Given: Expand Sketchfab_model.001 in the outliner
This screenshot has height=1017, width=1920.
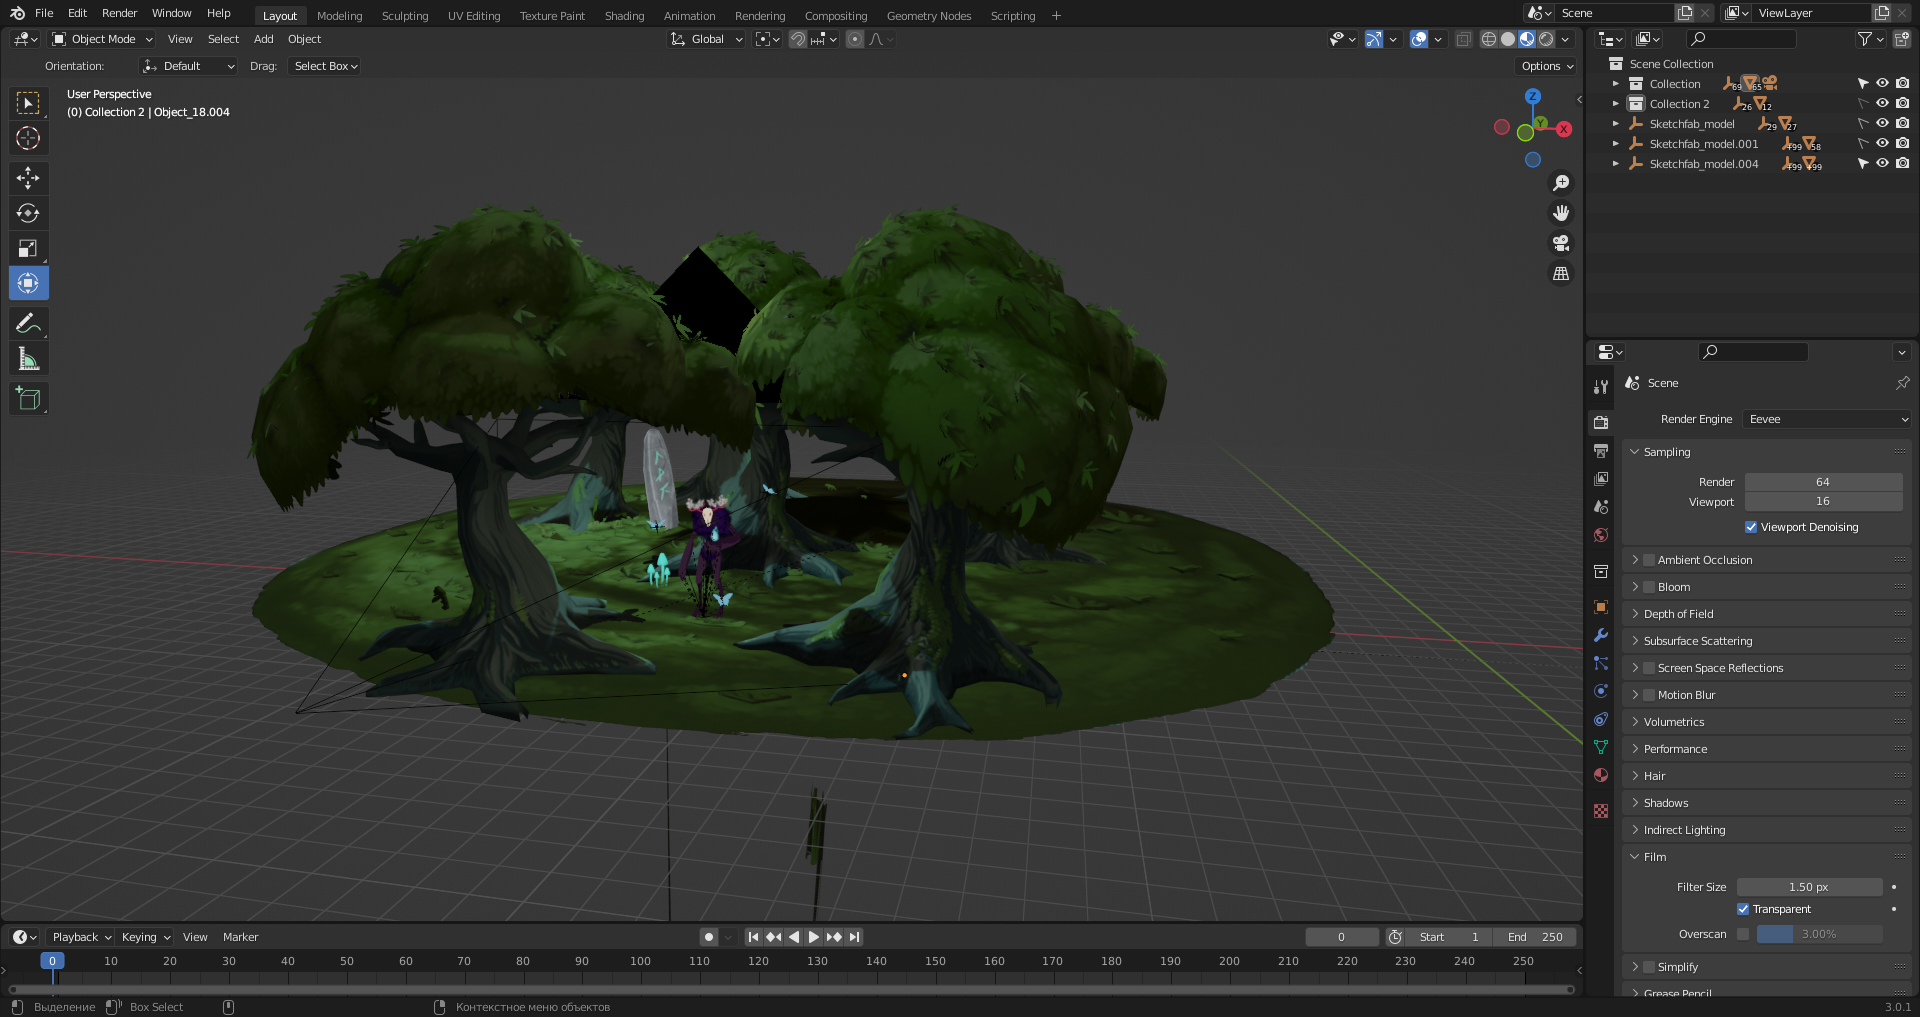Looking at the screenshot, I should click(x=1615, y=144).
